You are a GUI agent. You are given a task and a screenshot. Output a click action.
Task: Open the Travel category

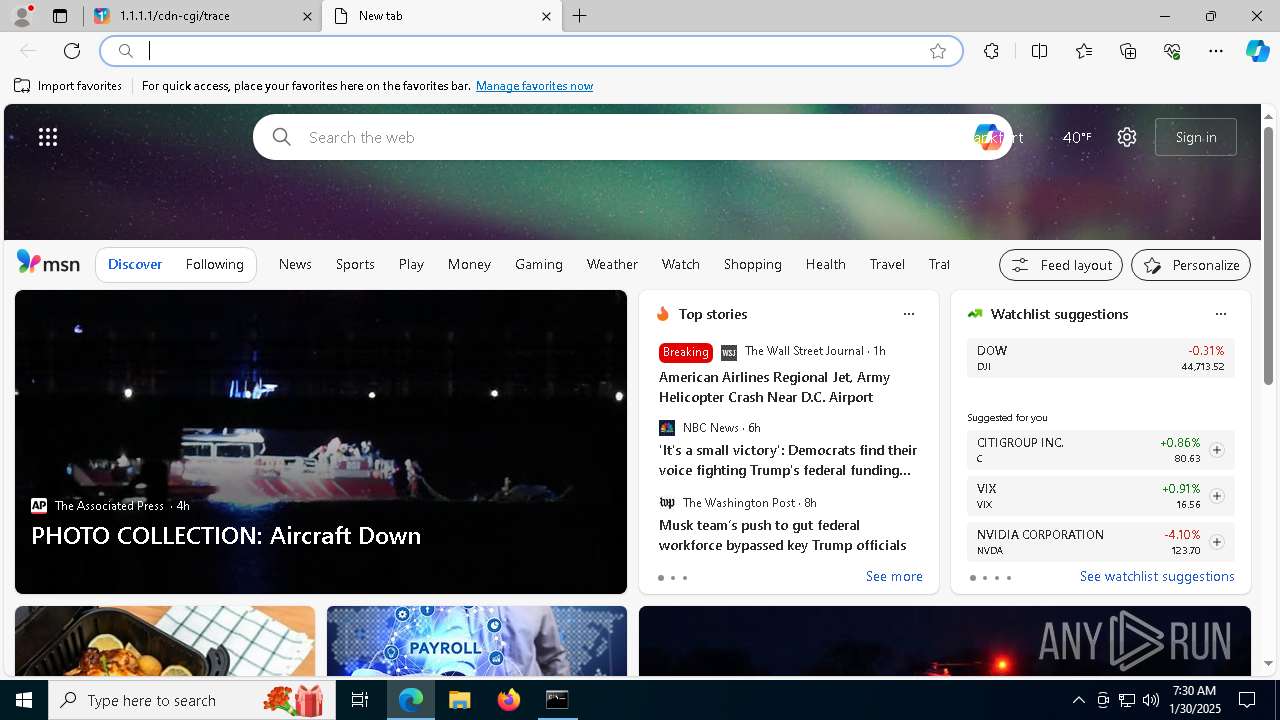[x=887, y=264]
